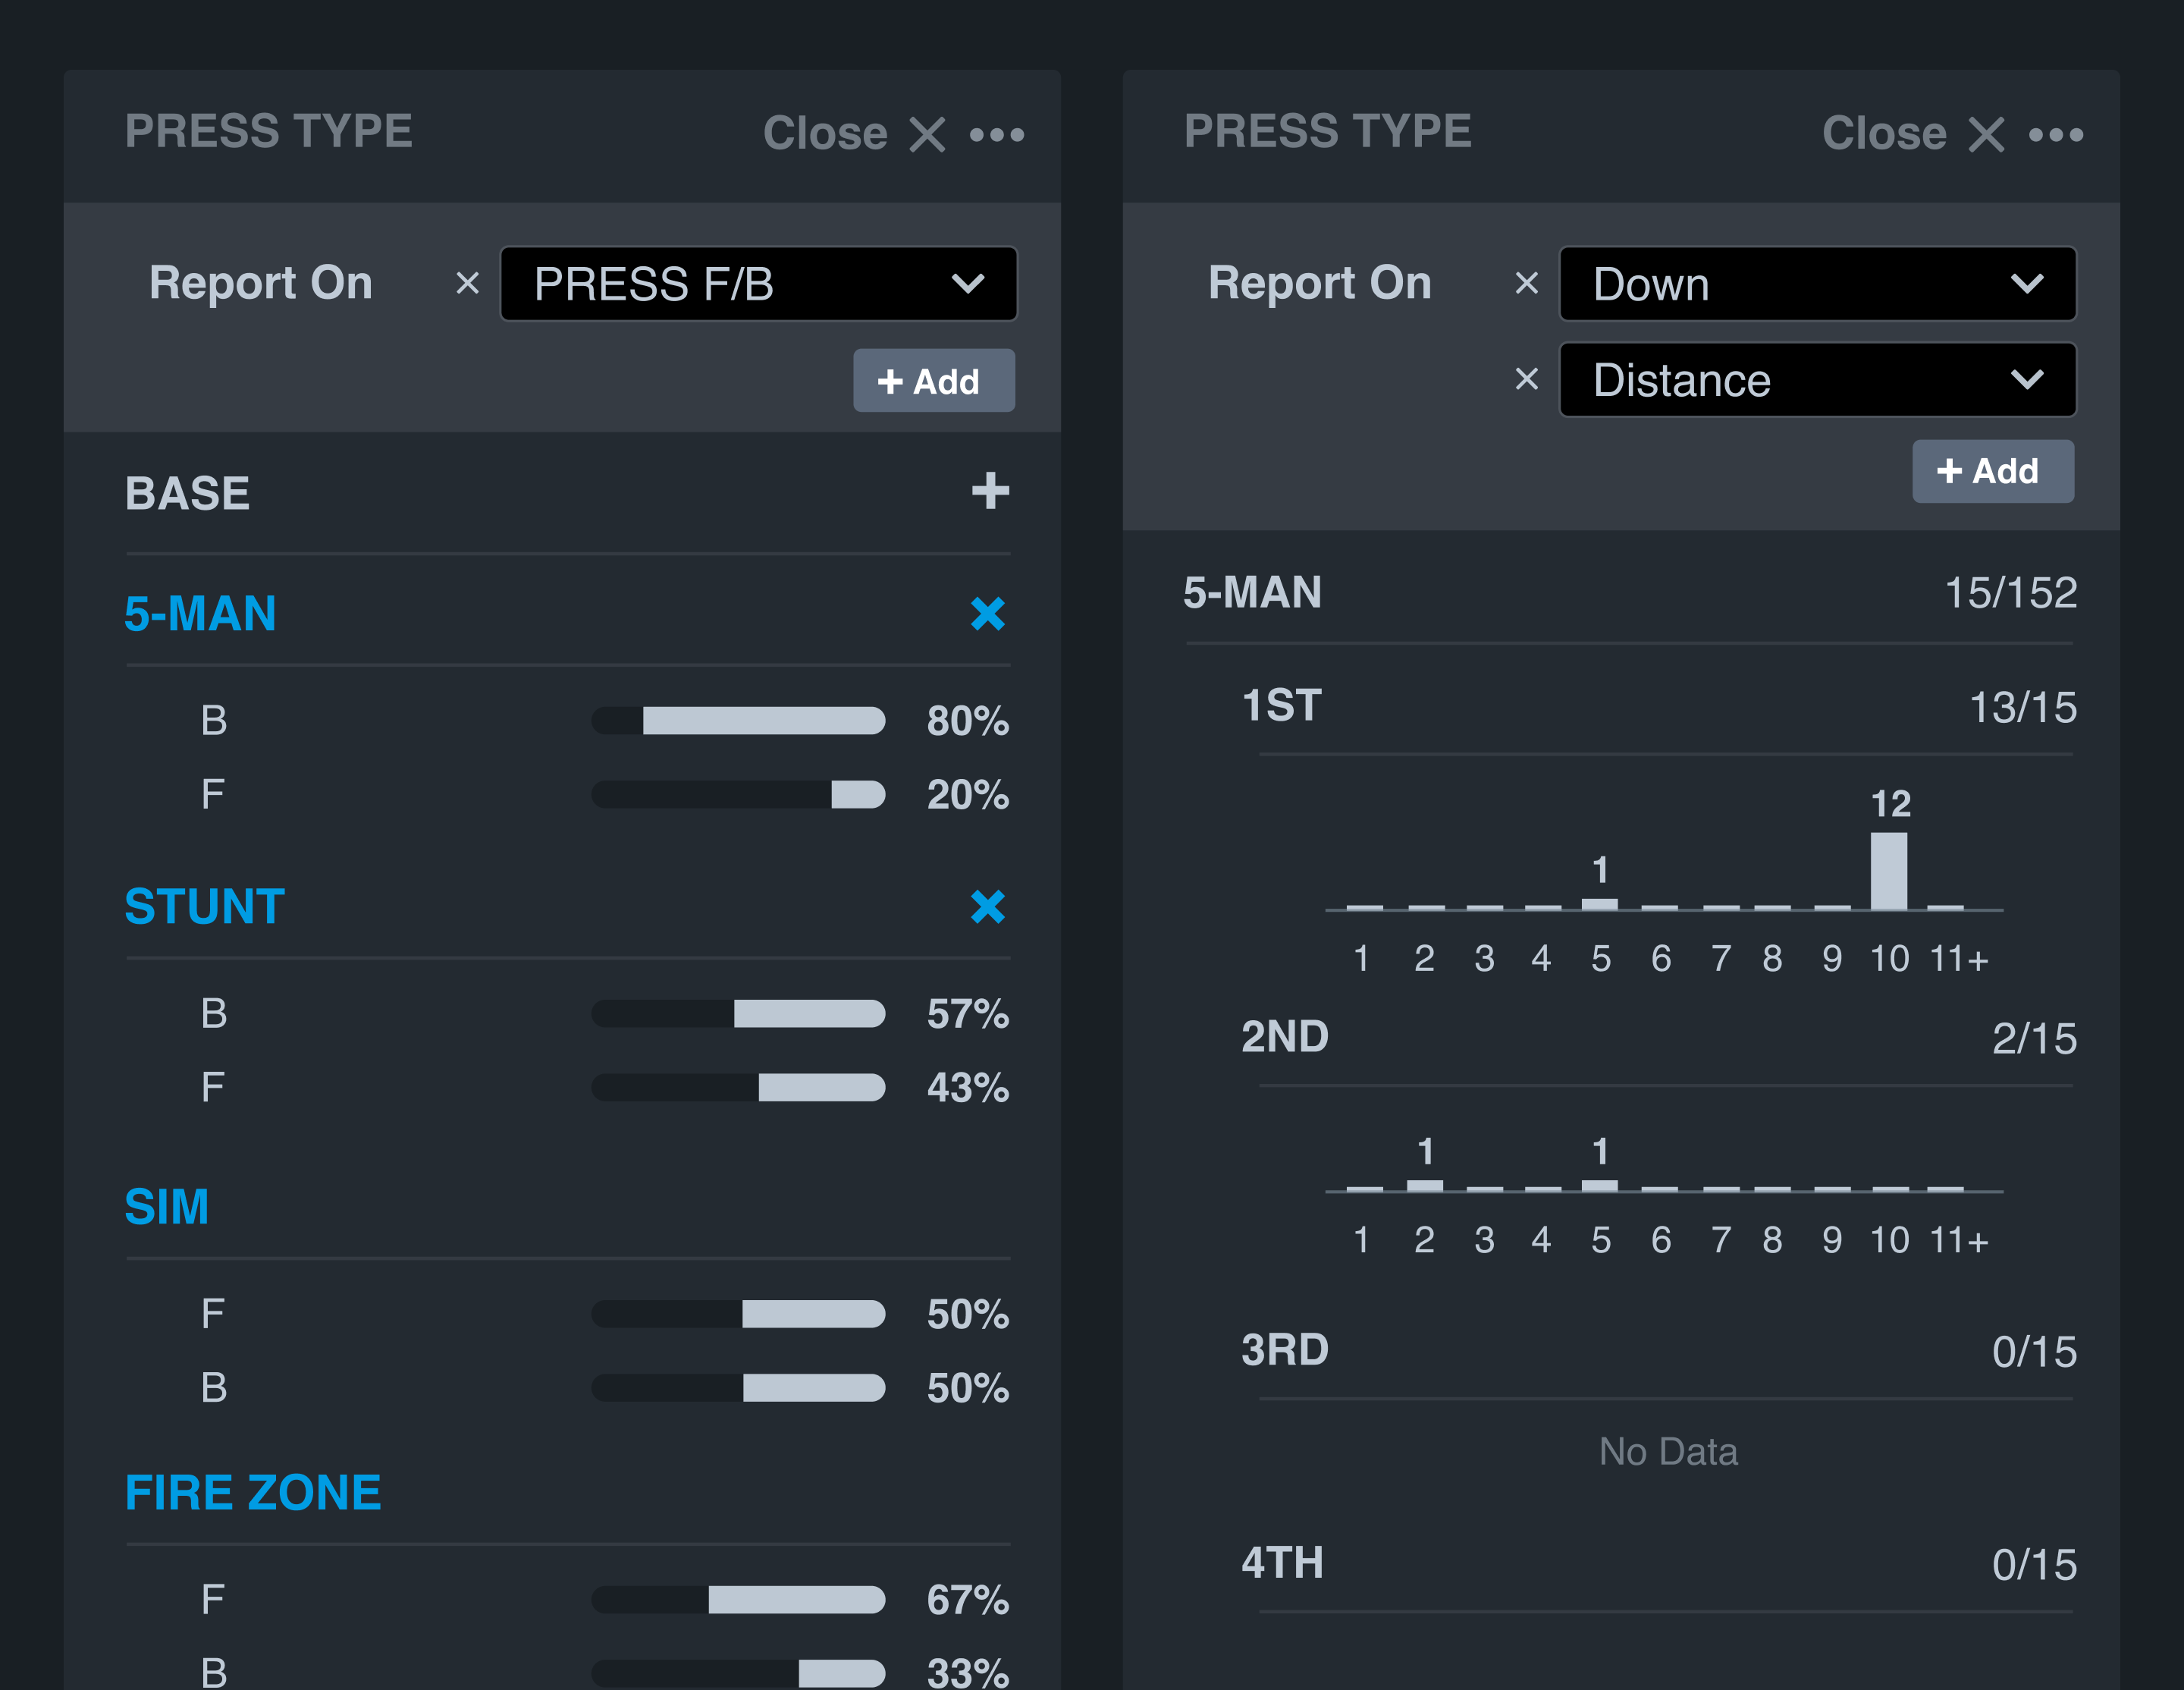Add BASE filter with plus icon
Screen dimensions: 2184x1690
[x=990, y=491]
